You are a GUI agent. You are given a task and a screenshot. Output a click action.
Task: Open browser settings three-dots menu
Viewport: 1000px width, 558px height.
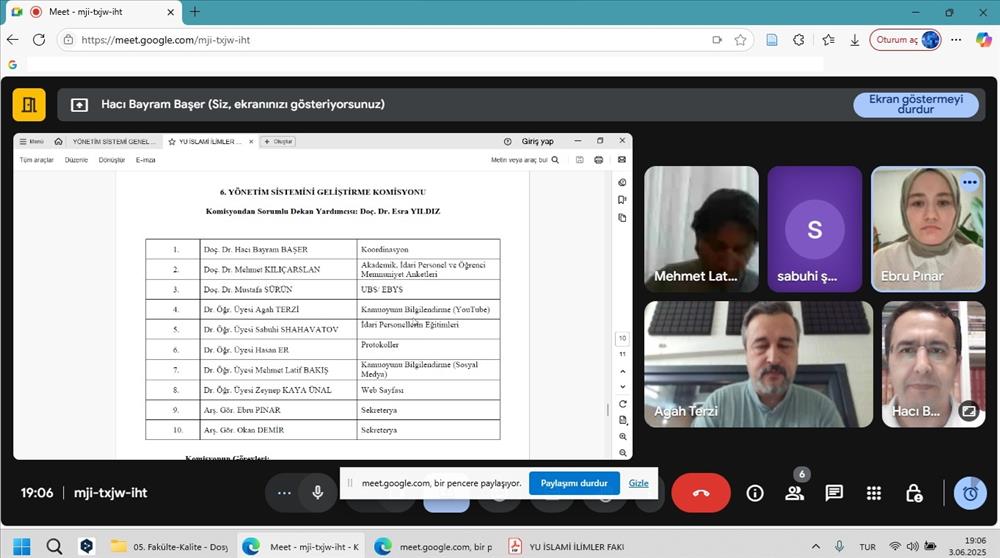tap(955, 40)
